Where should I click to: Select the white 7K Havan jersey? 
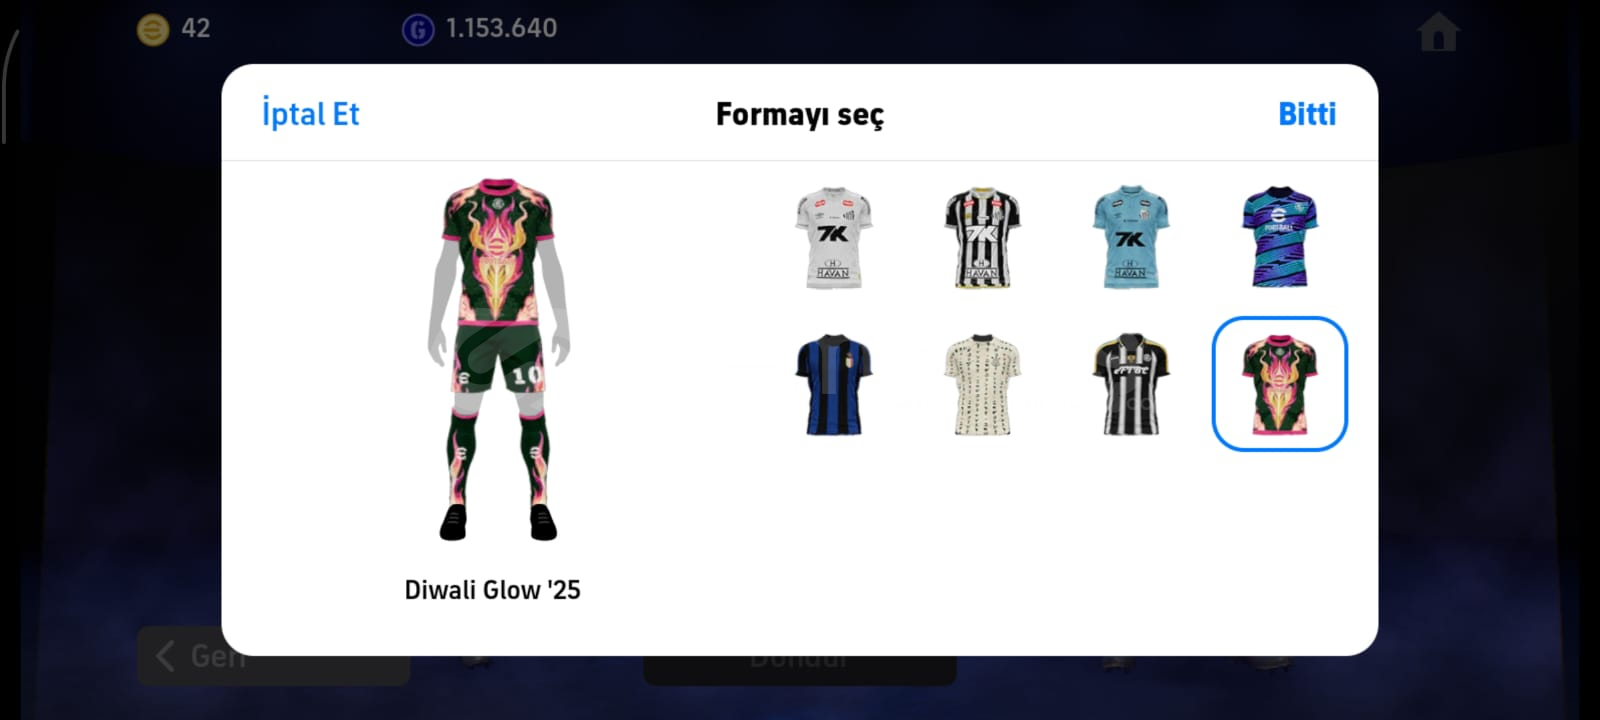833,238
